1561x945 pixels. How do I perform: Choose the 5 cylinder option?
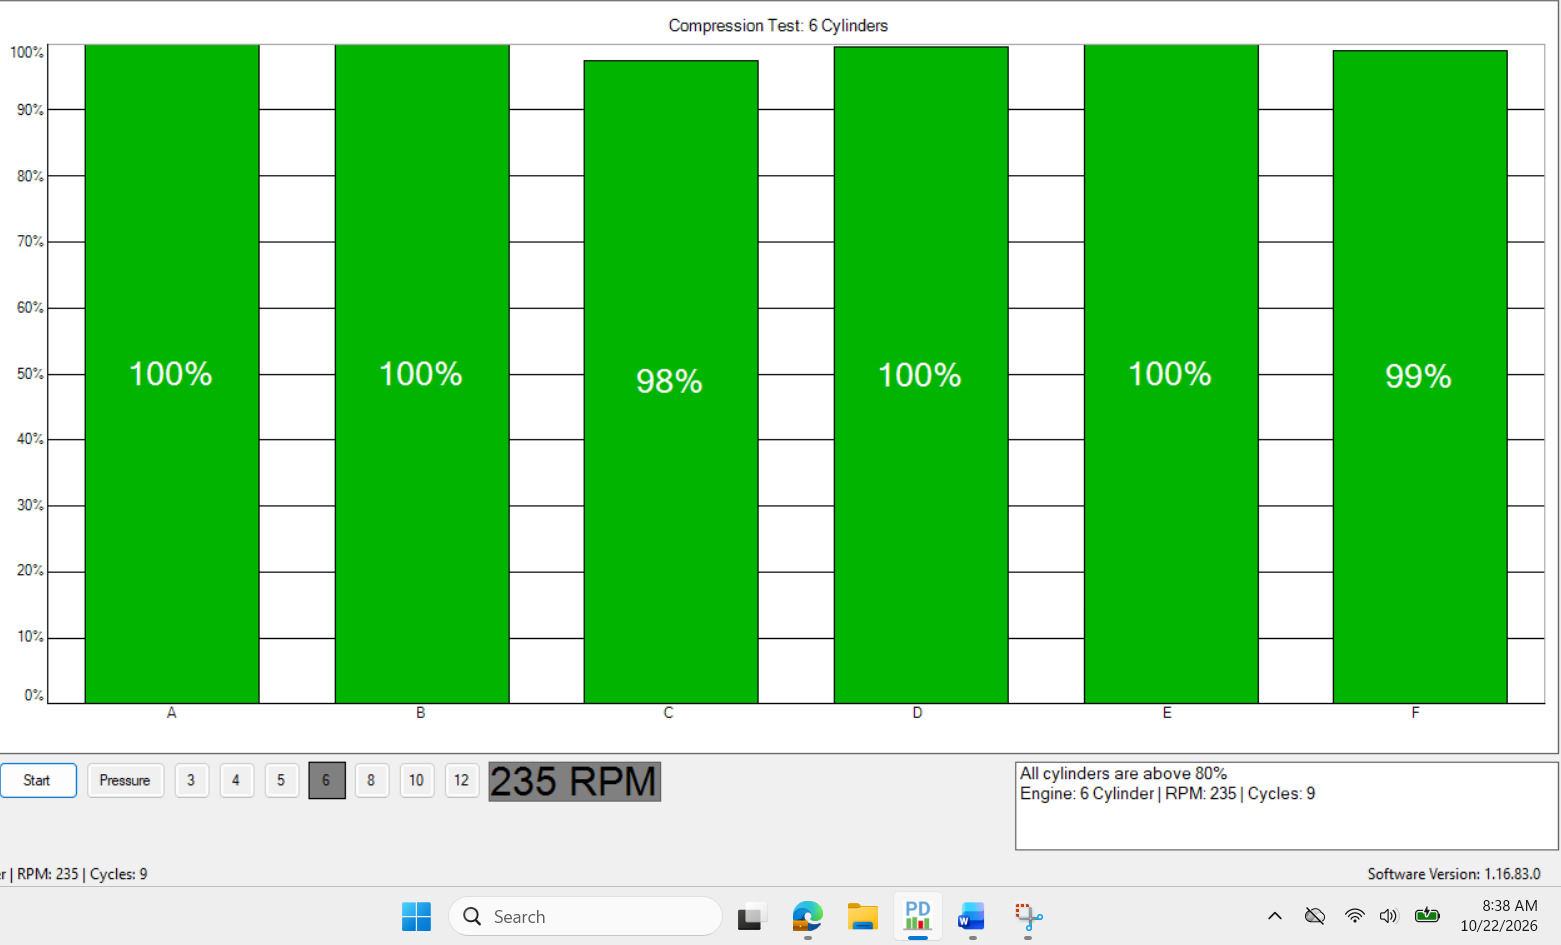tap(281, 780)
